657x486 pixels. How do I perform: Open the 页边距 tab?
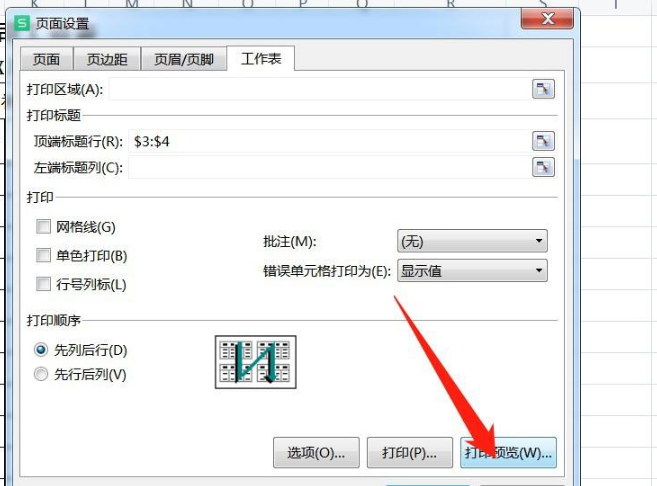107,59
